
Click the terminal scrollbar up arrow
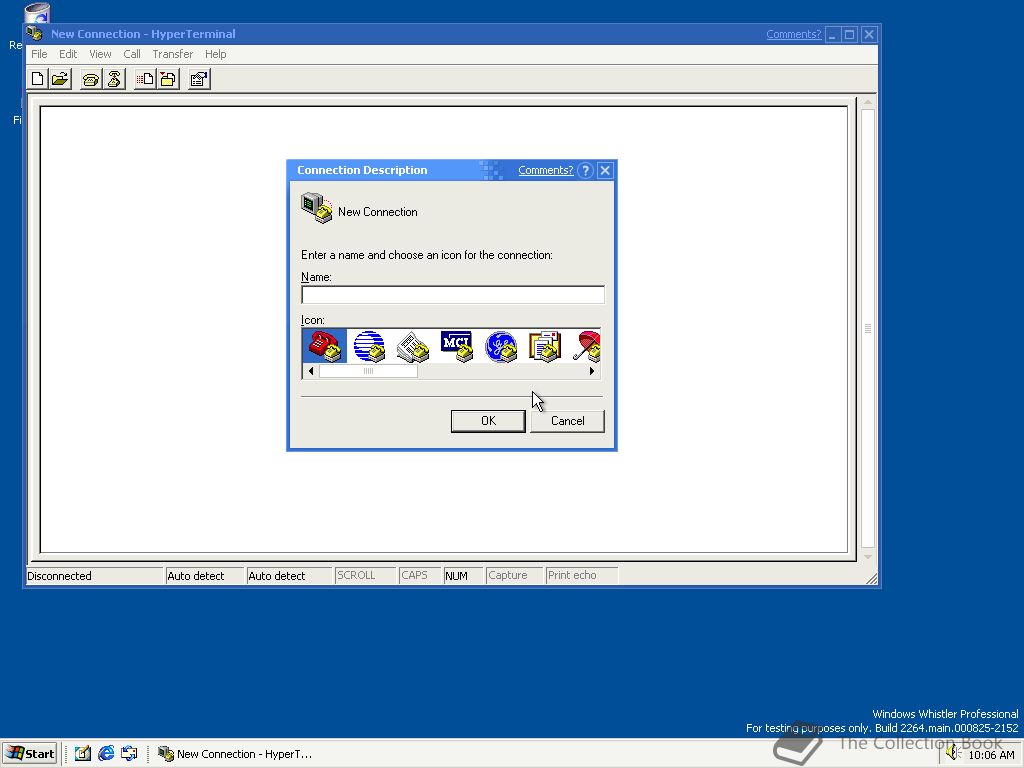tap(868, 102)
